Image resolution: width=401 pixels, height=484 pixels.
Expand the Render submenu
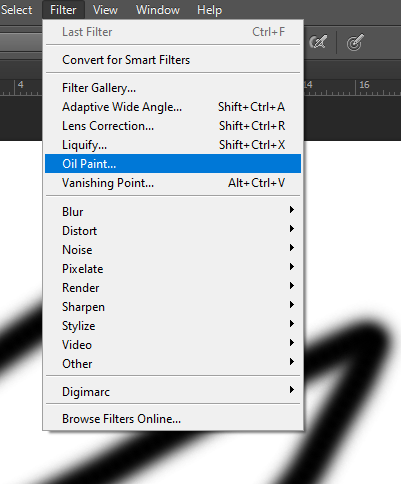coord(173,288)
